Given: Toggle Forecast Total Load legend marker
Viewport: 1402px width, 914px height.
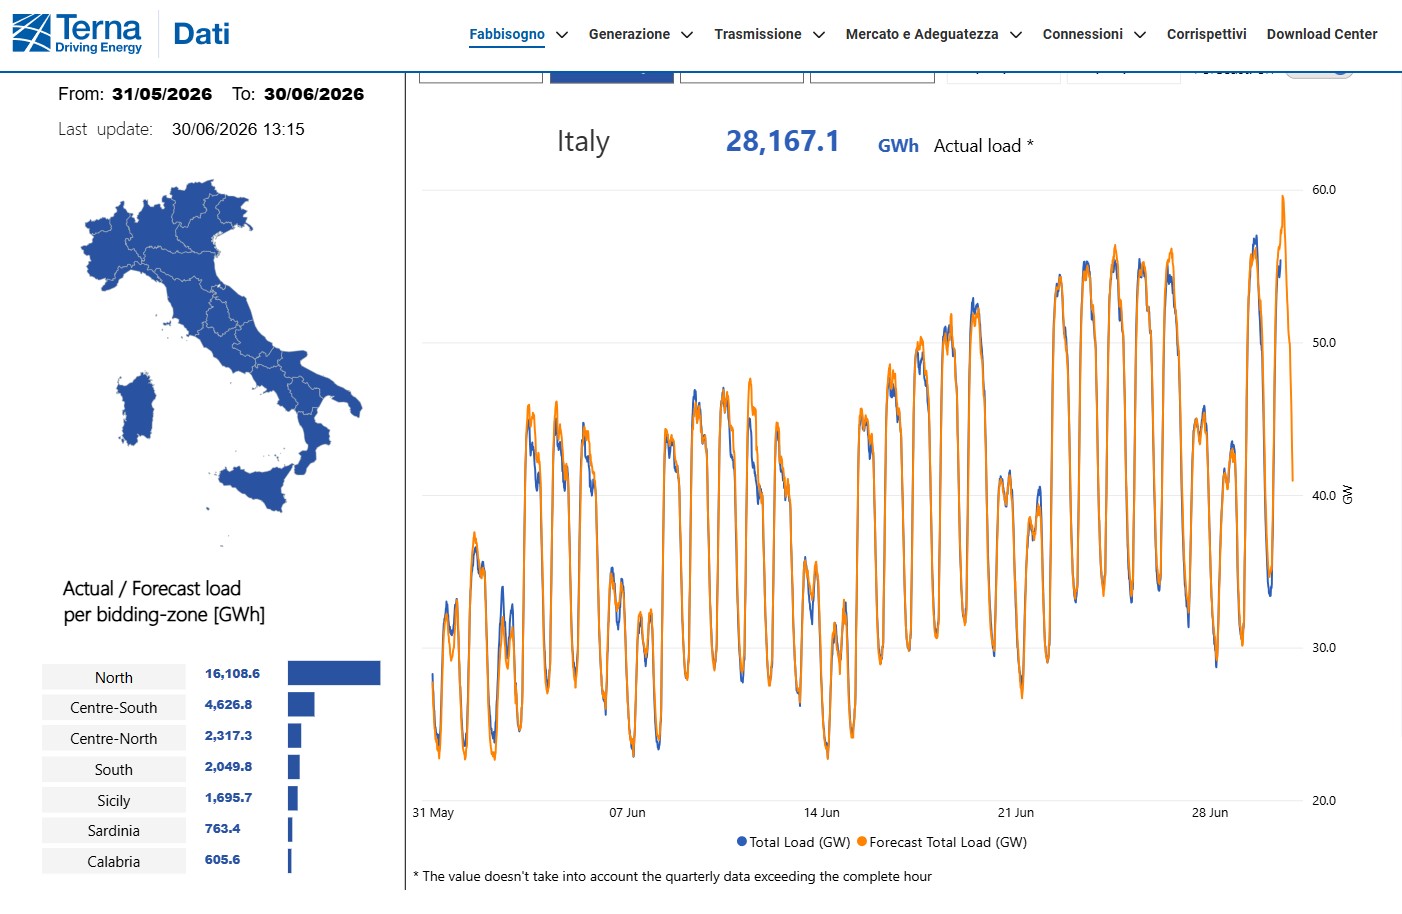Looking at the screenshot, I should coord(862,842).
